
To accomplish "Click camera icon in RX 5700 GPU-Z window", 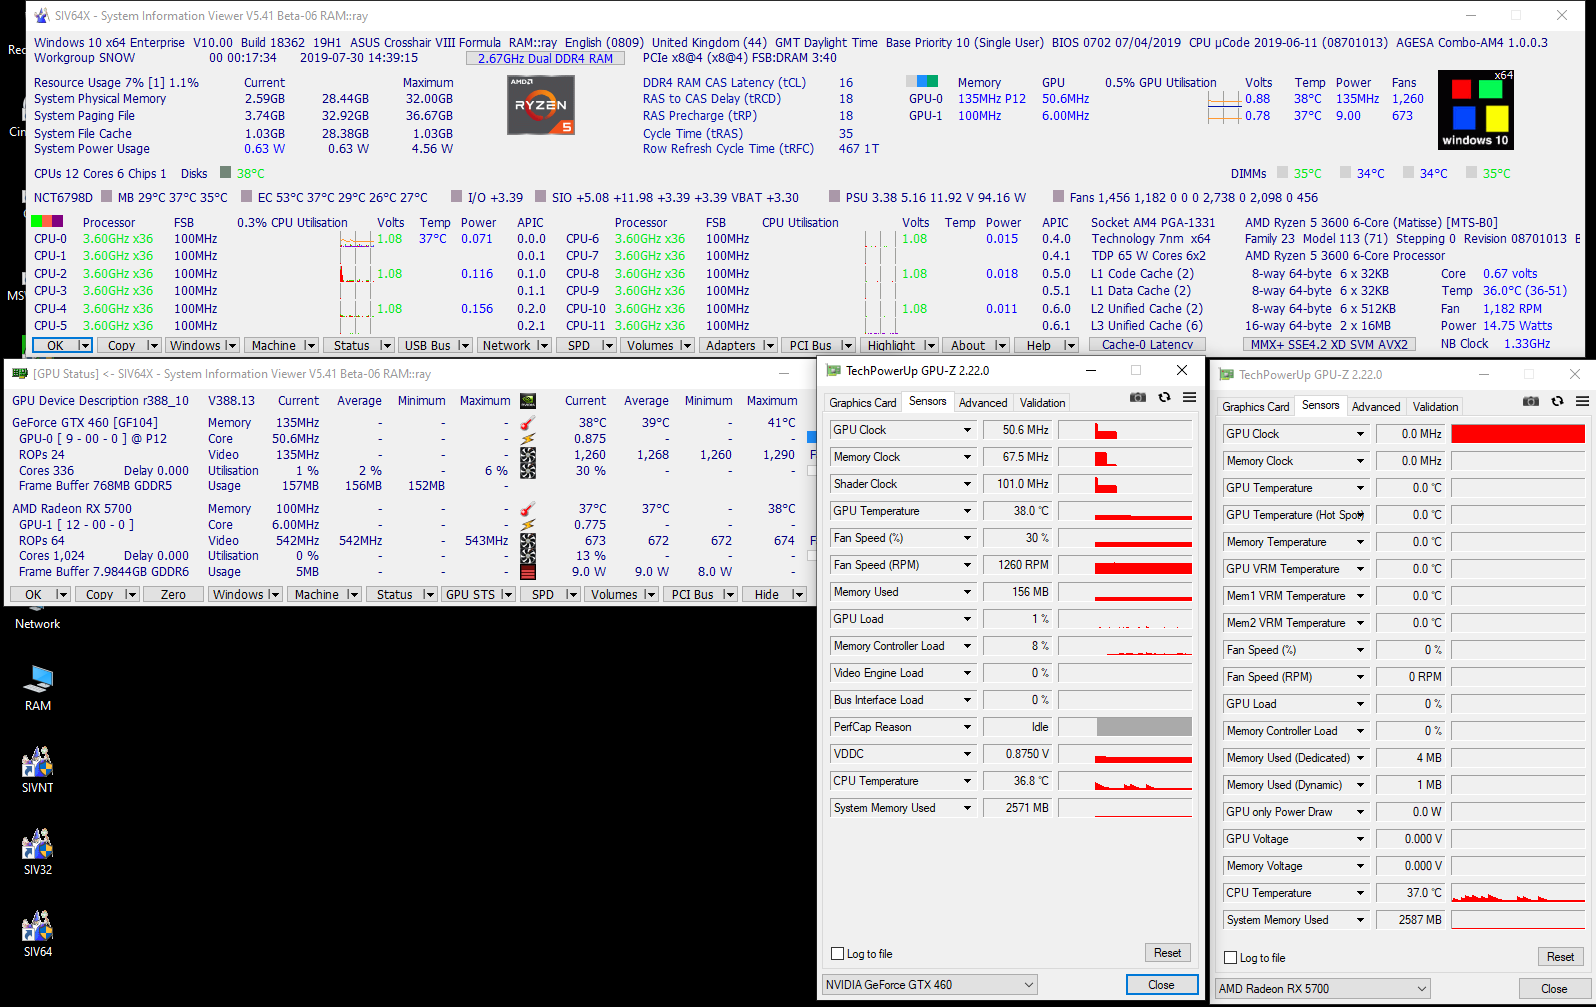I will click(x=1531, y=401).
